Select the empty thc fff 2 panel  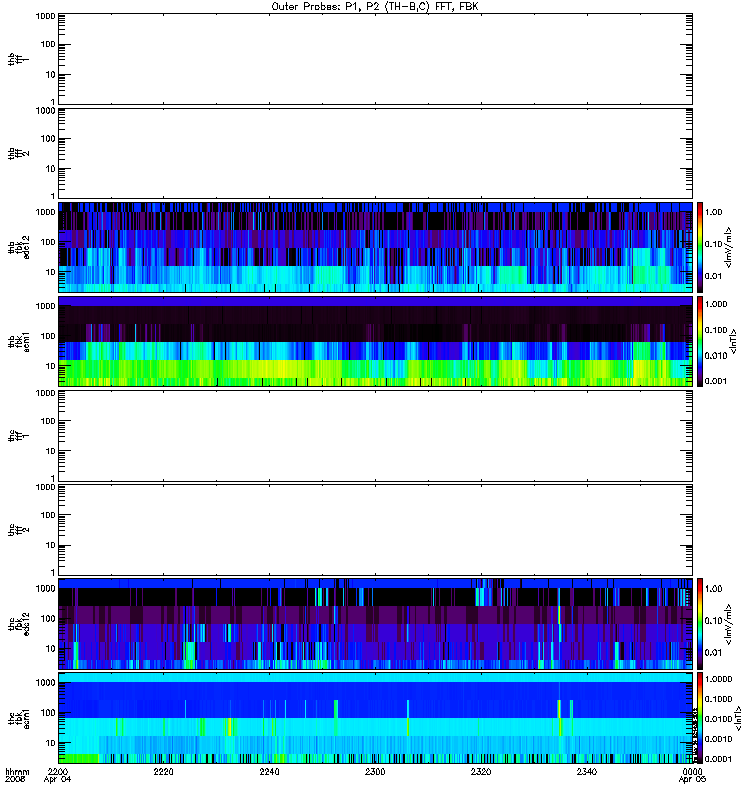coord(375,530)
